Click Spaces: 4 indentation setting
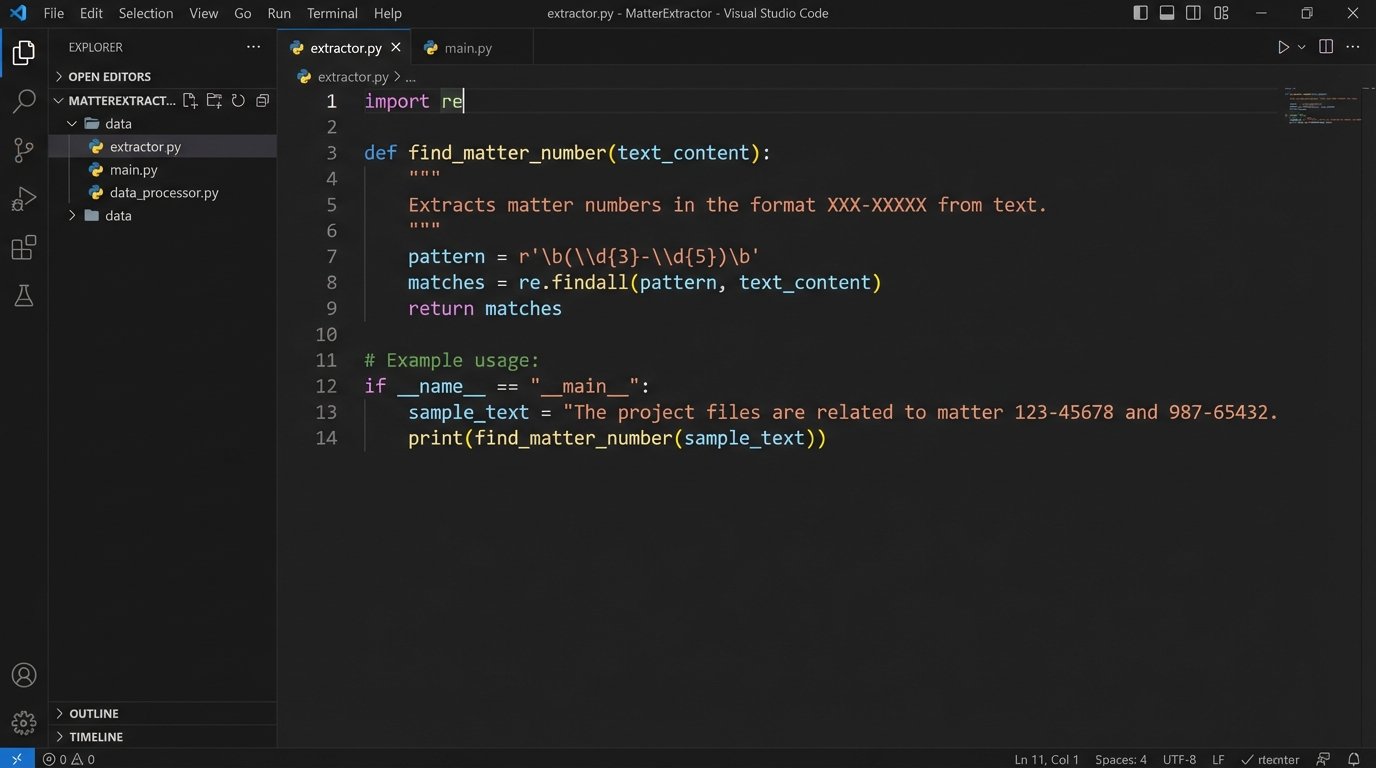The width and height of the screenshot is (1376, 768). 1121,759
